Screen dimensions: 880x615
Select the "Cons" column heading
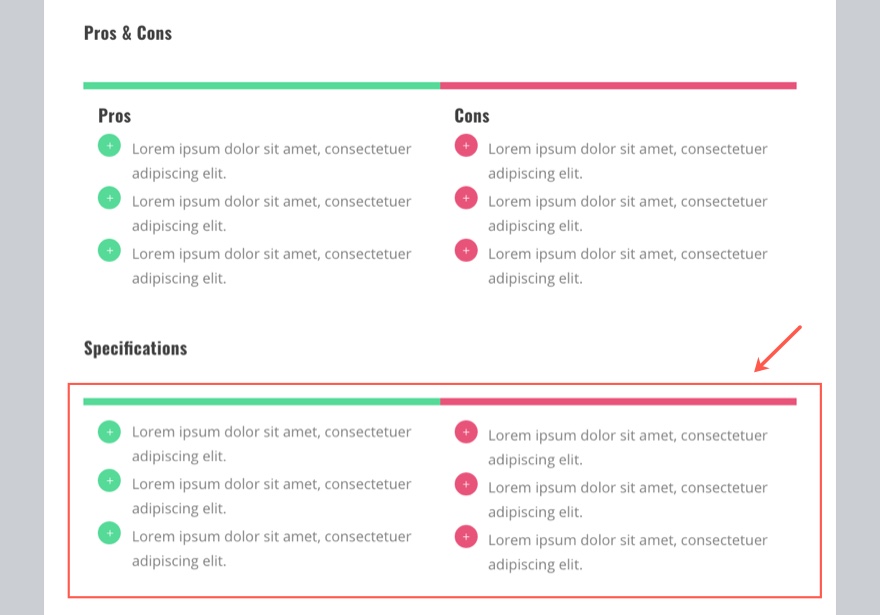tap(472, 116)
